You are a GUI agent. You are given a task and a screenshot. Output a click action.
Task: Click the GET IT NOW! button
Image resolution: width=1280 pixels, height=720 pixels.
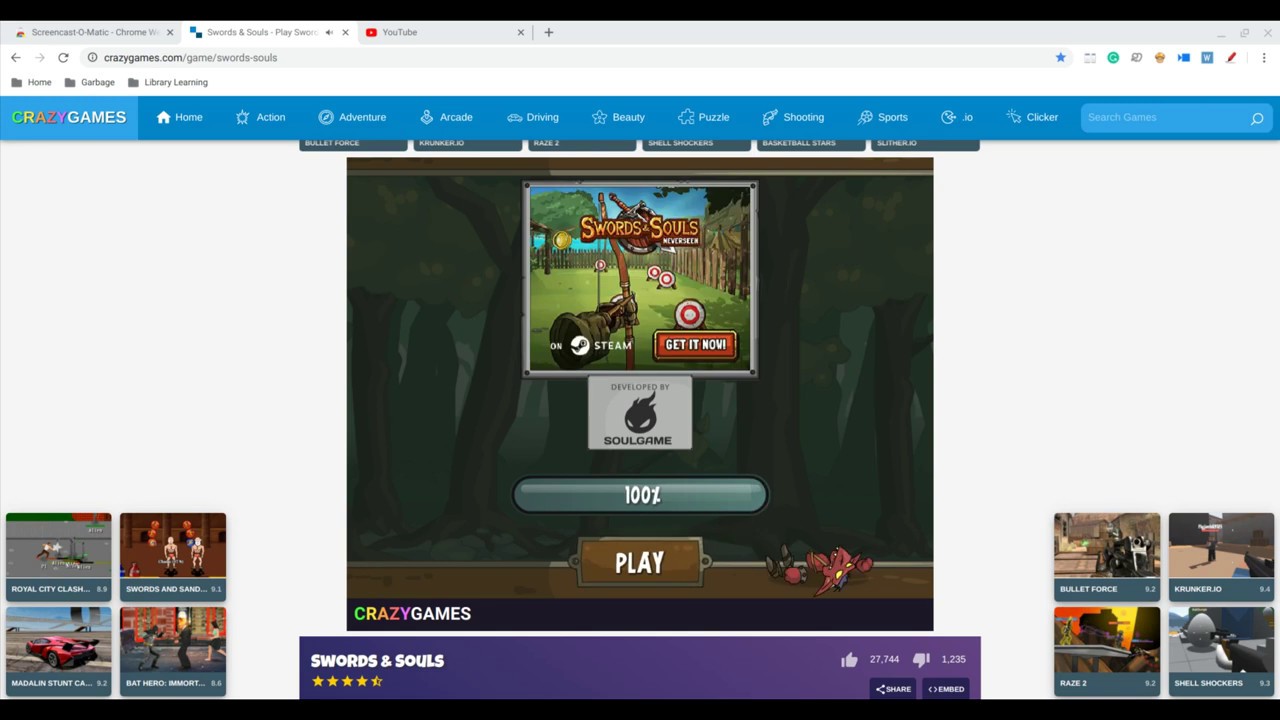pyautogui.click(x=695, y=345)
